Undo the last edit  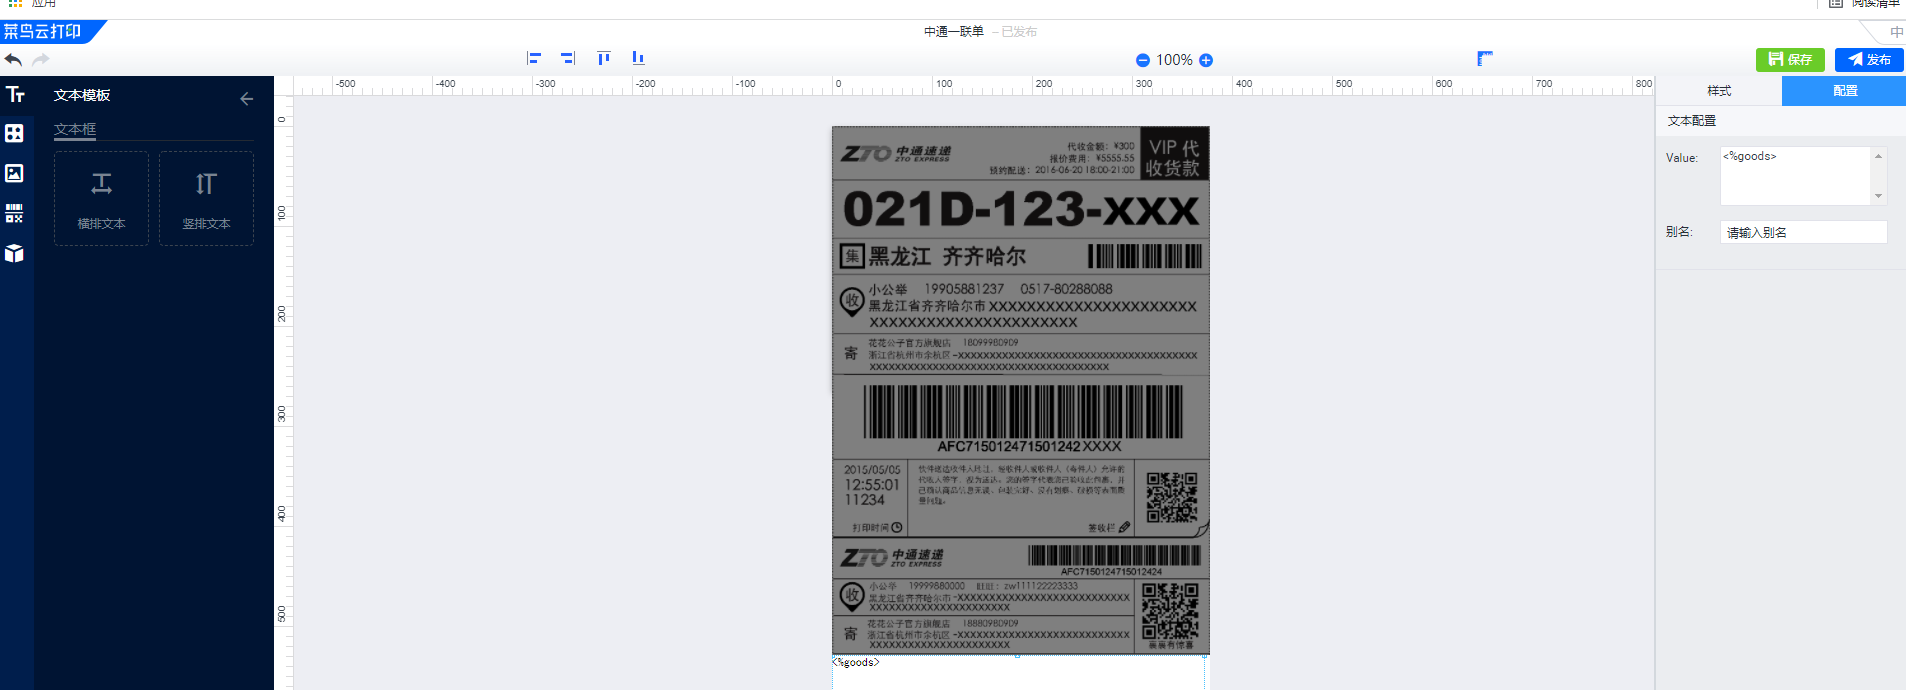(x=13, y=60)
